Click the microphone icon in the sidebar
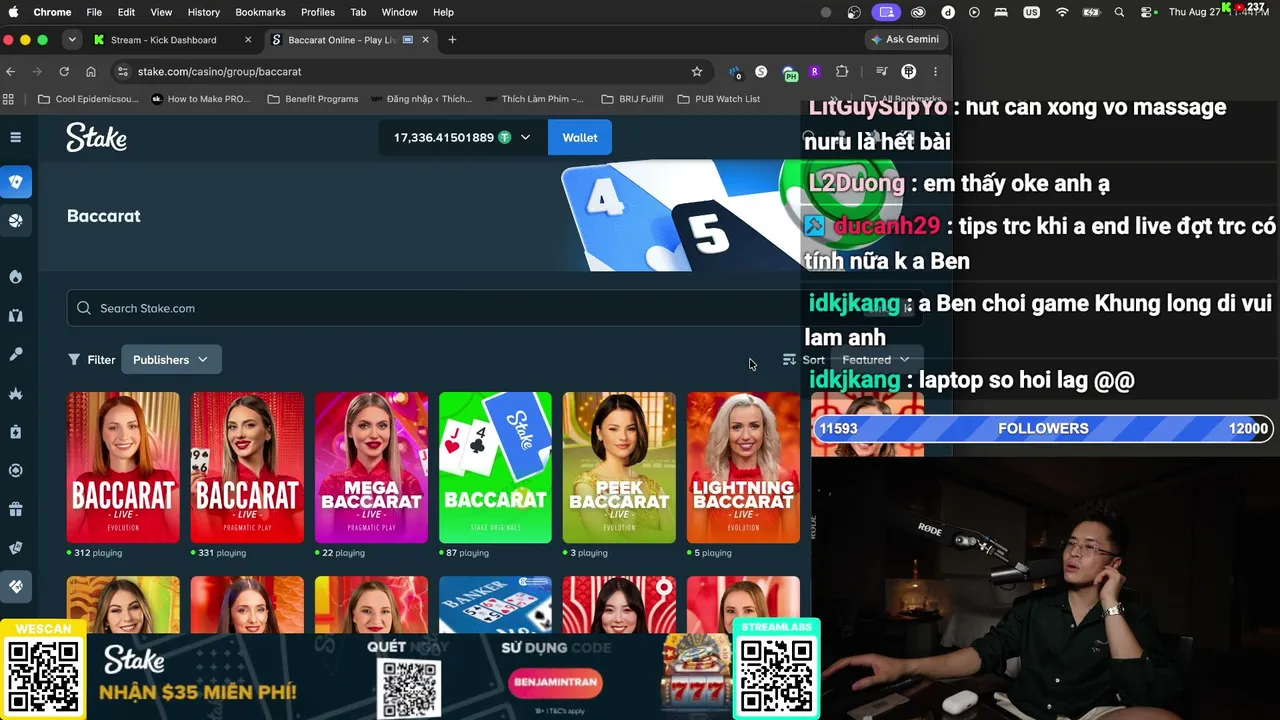This screenshot has height=720, width=1280. coord(16,355)
